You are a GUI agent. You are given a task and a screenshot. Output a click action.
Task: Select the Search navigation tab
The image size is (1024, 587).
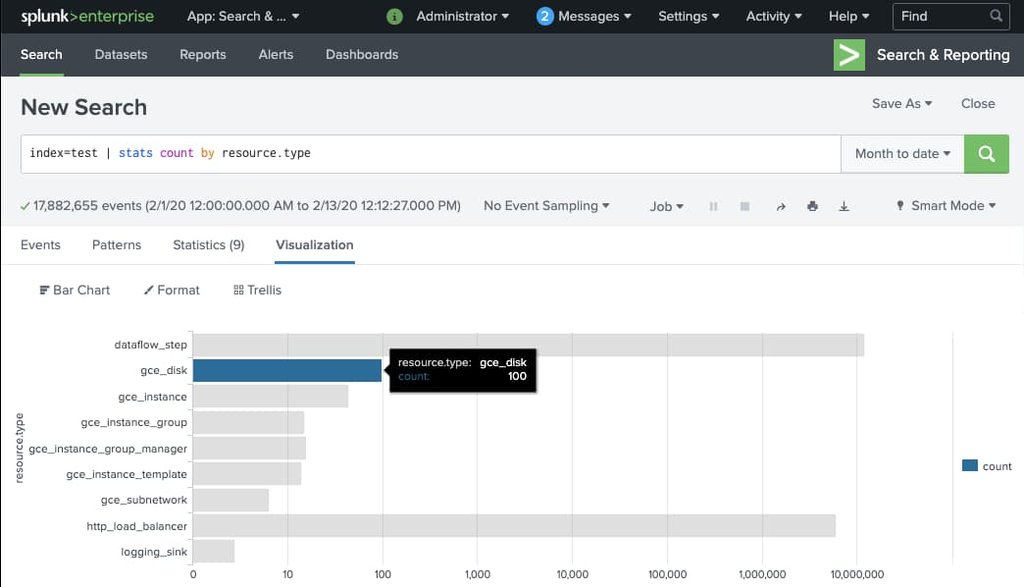(41, 55)
